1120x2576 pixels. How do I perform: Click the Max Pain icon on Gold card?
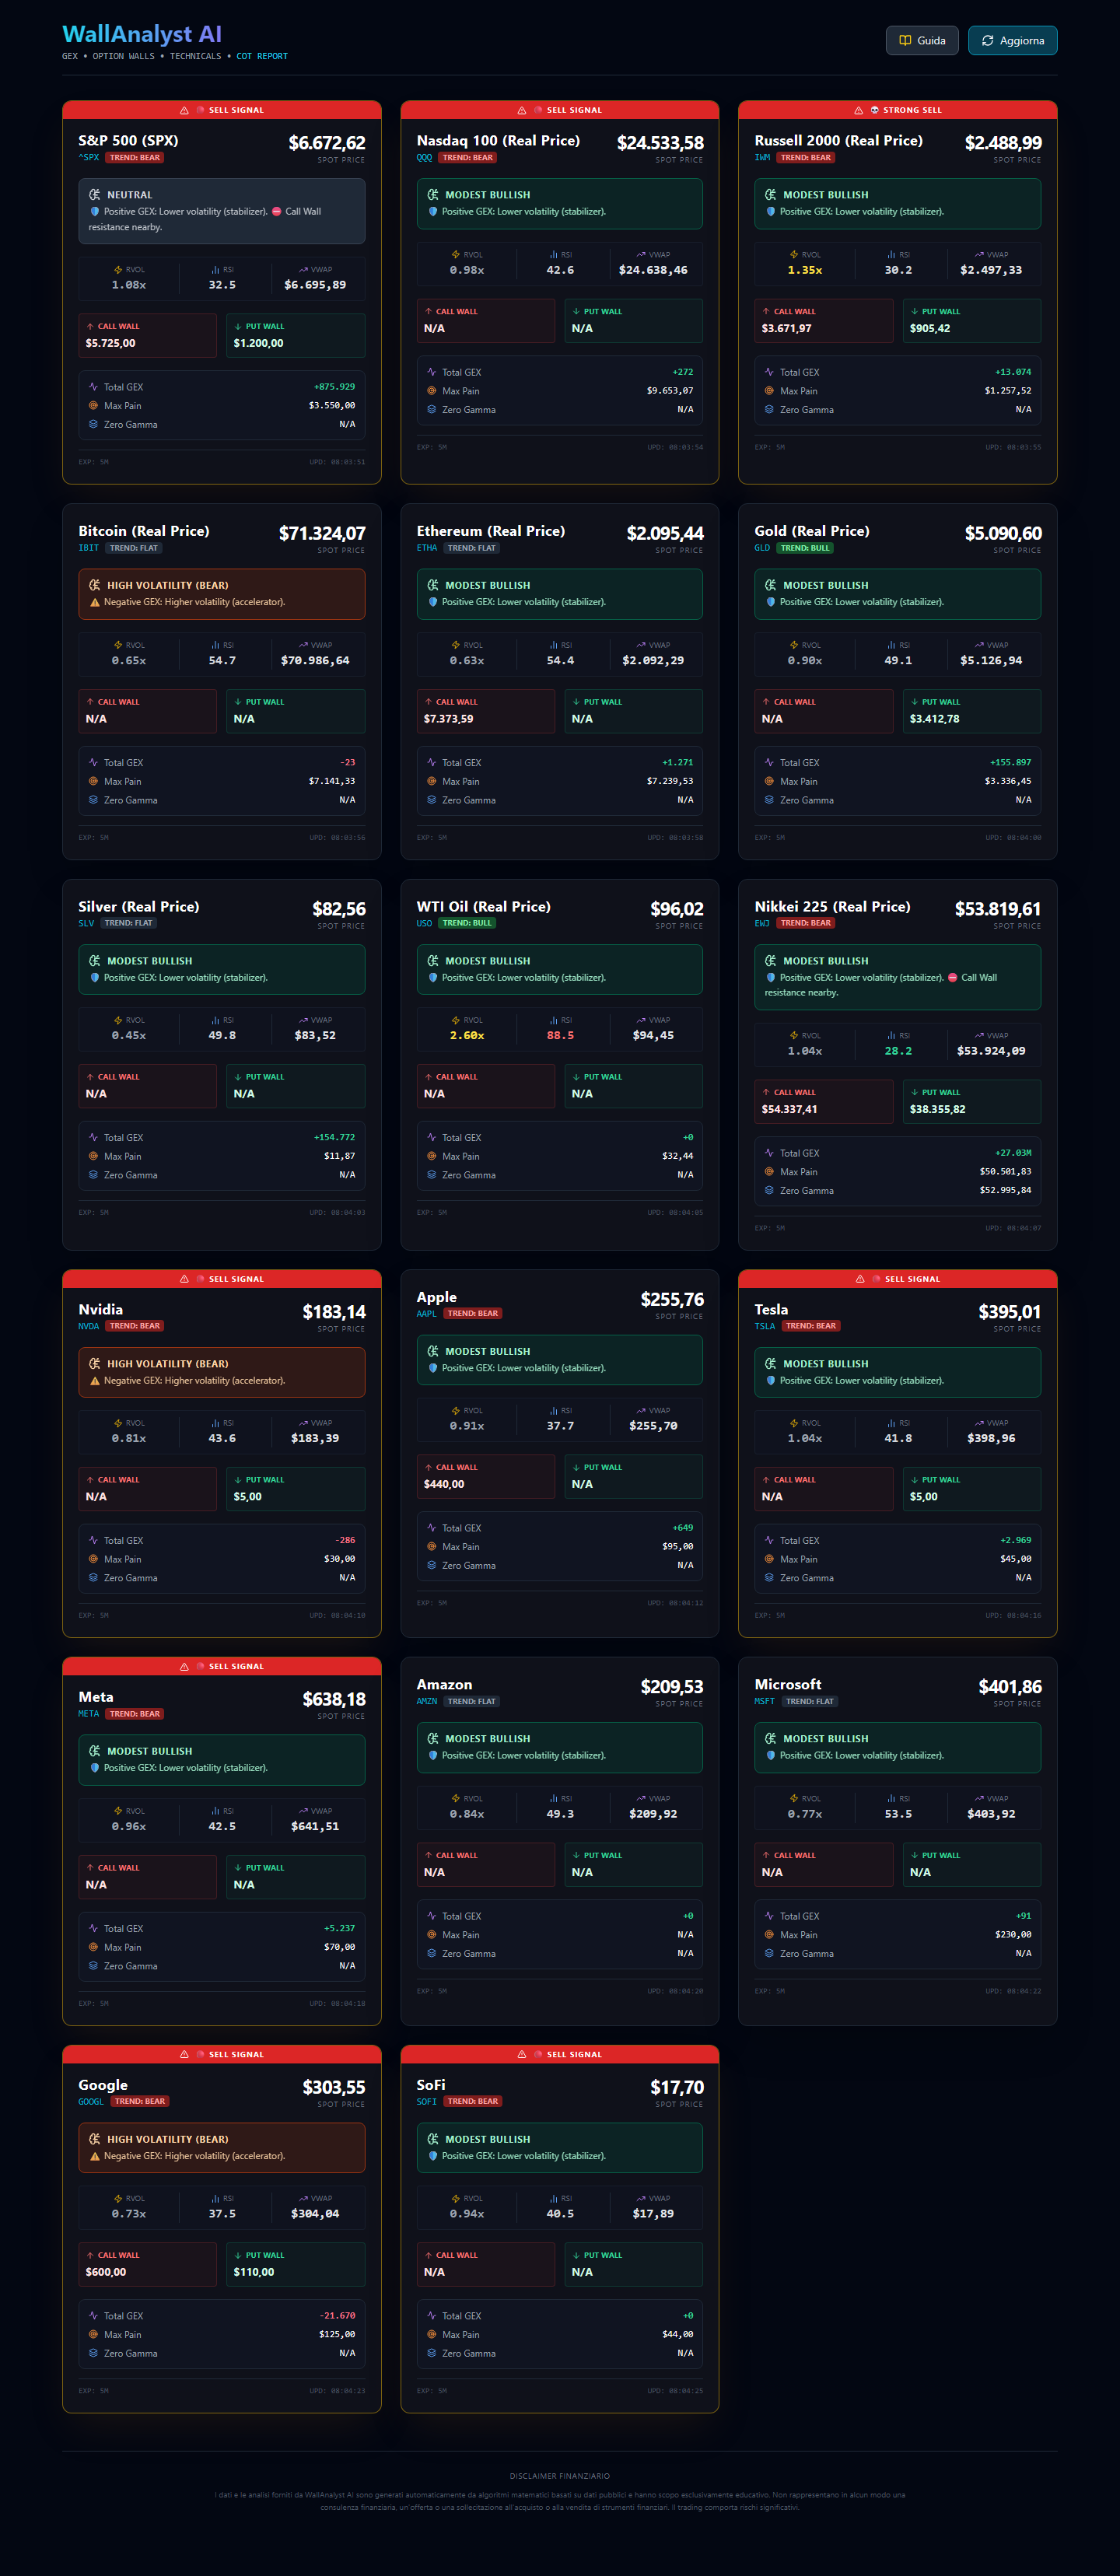point(769,781)
